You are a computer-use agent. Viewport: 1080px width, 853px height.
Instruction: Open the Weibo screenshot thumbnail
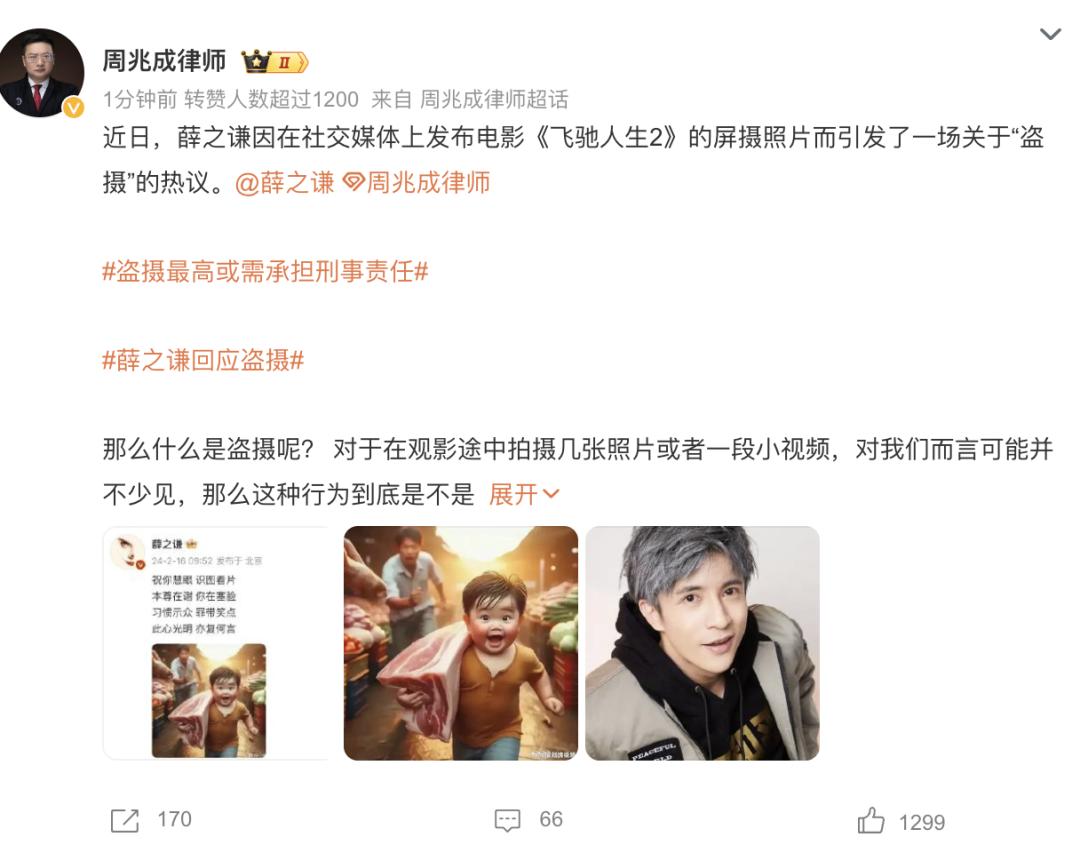click(216, 643)
